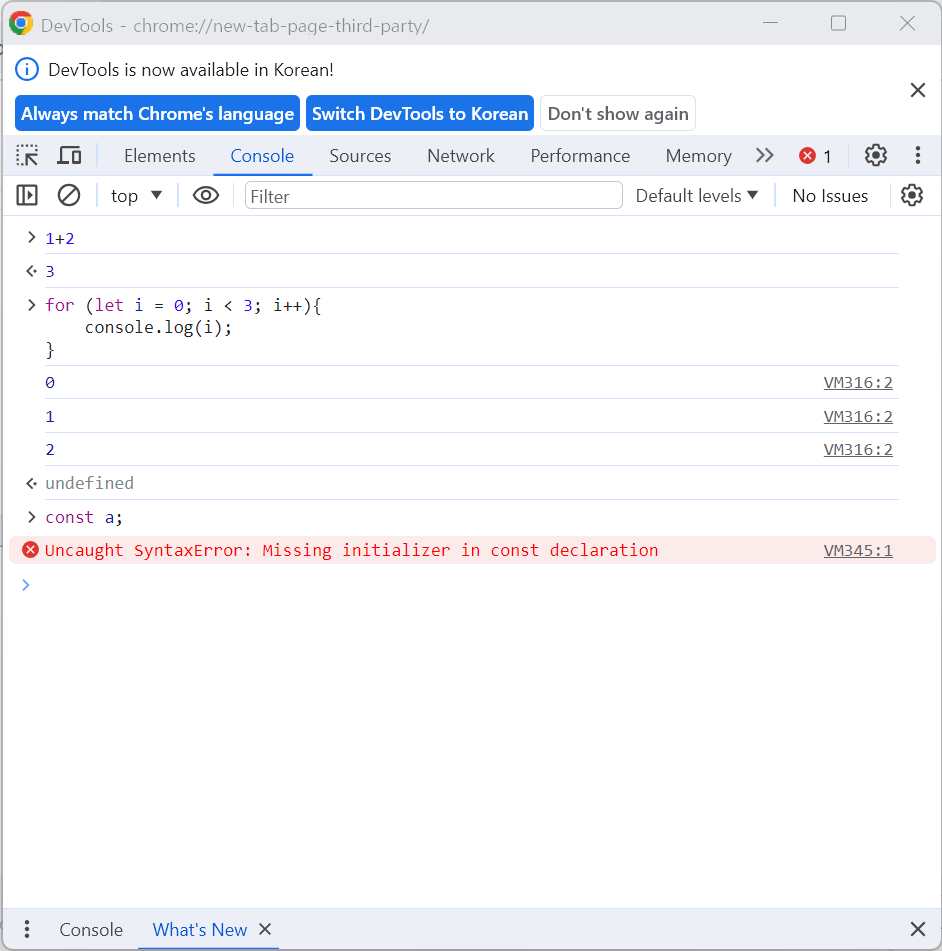942x951 pixels.
Task: Maximize the DevTools window
Action: tap(838, 23)
